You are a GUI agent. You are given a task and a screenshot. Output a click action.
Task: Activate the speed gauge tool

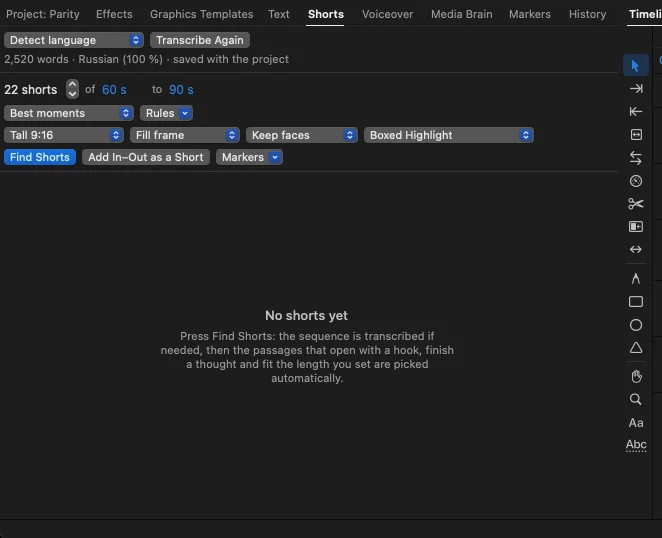(x=635, y=181)
